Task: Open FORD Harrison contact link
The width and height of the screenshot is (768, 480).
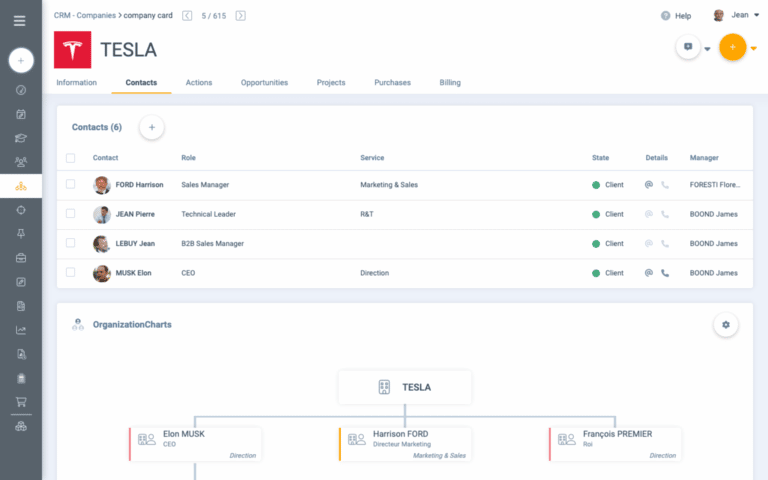Action: 140,185
